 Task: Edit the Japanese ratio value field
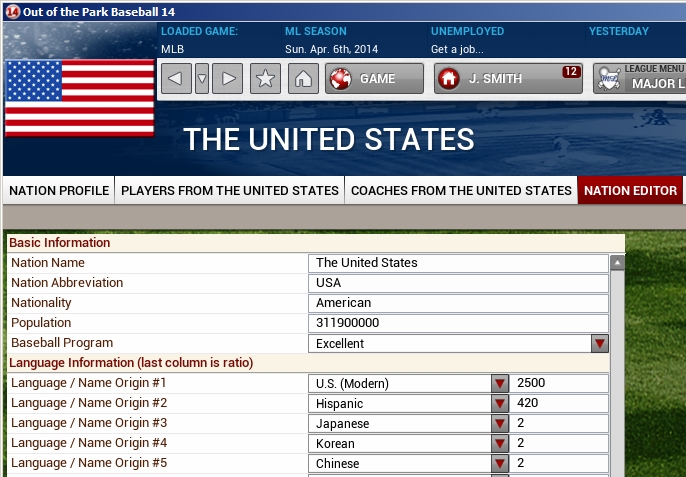(559, 423)
